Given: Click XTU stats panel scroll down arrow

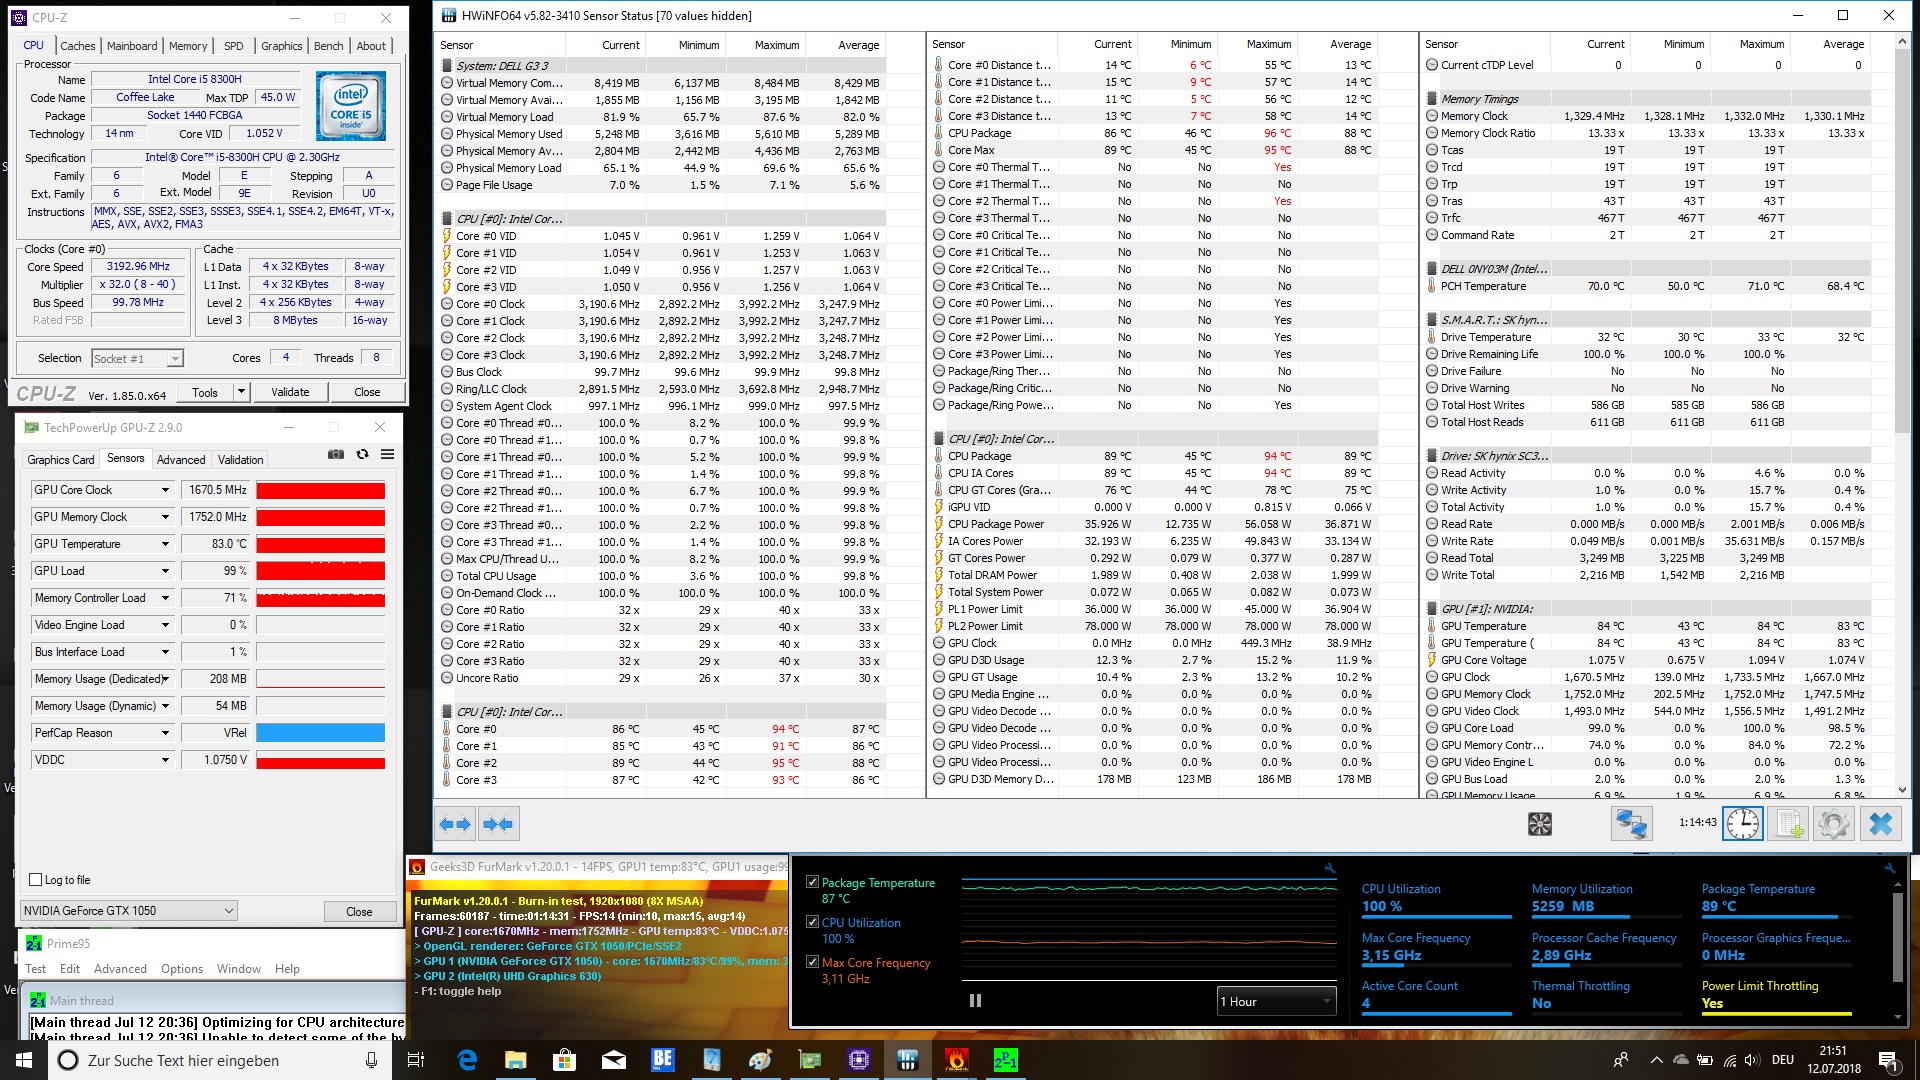Looking at the screenshot, I should (1898, 1017).
